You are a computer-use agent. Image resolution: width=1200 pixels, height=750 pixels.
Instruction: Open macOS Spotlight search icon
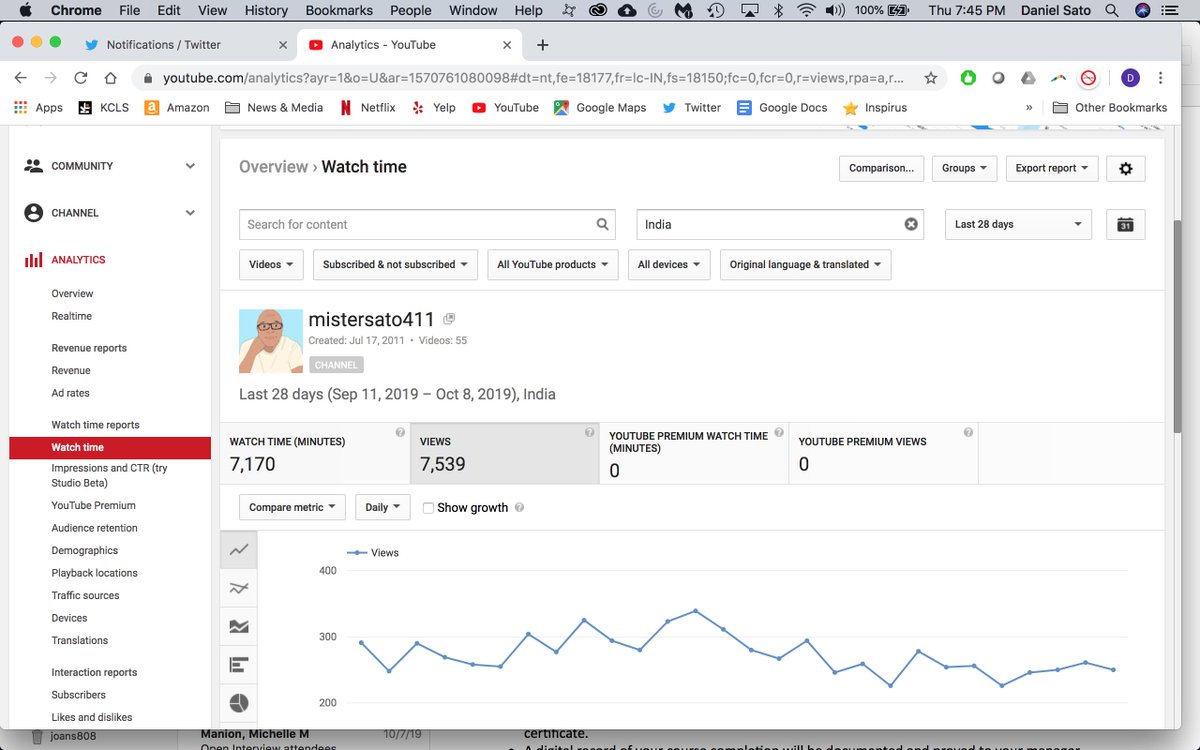1111,10
